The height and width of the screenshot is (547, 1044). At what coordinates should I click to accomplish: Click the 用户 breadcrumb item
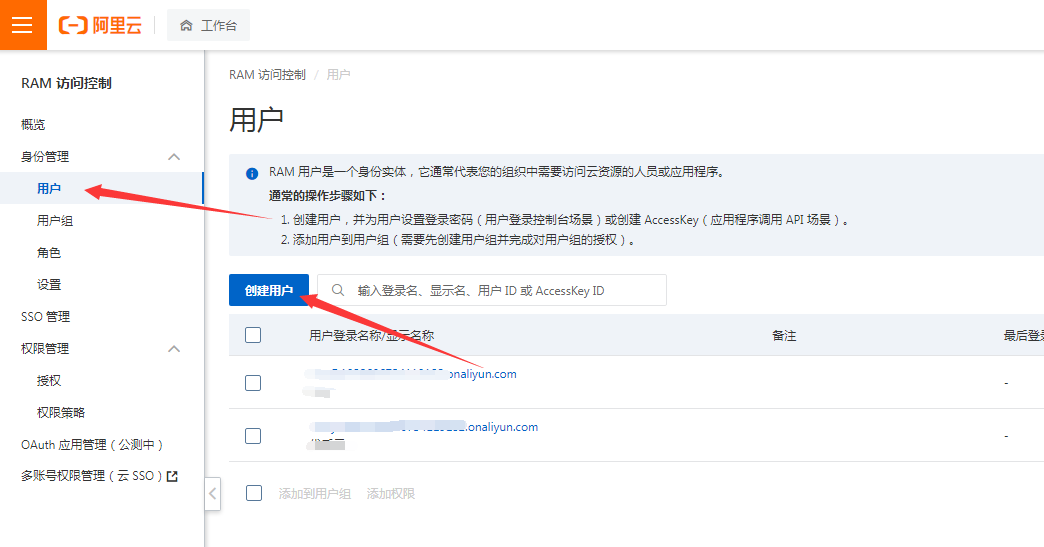pyautogui.click(x=338, y=75)
